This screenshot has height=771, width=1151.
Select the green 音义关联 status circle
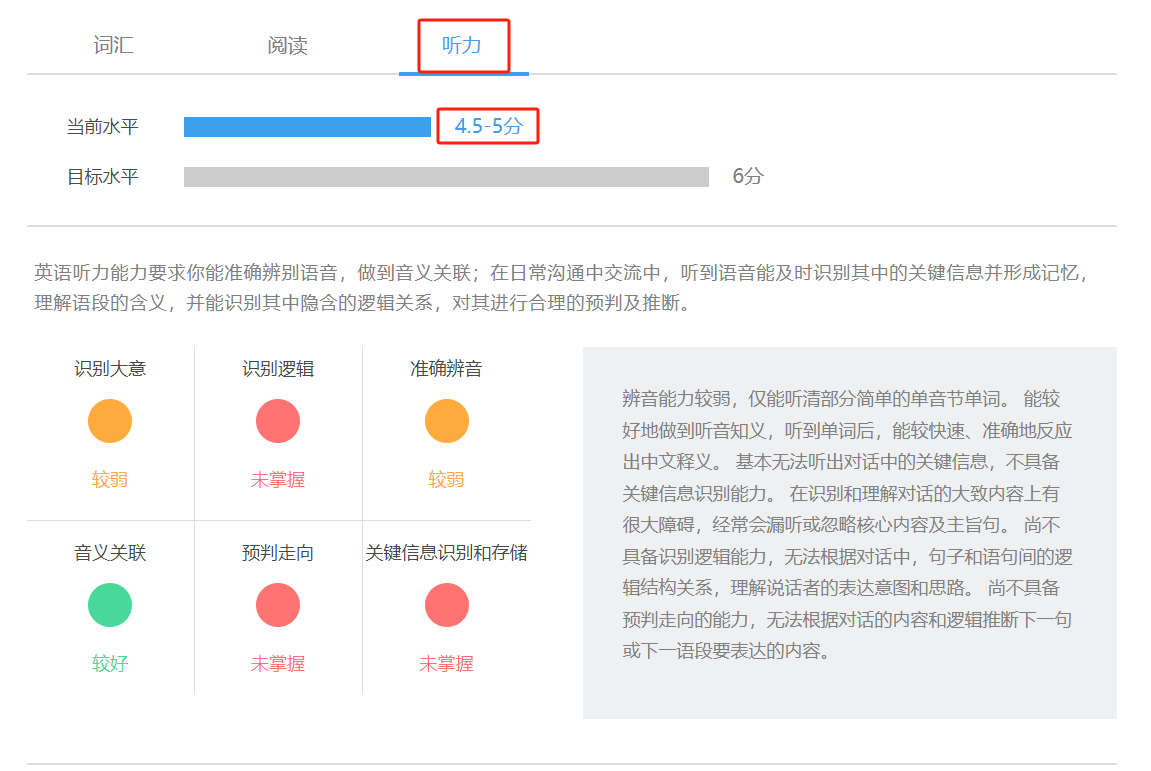109,604
